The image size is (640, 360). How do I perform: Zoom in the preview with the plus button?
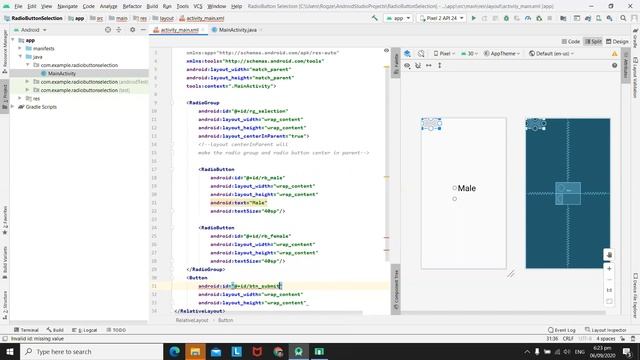coord(609,269)
